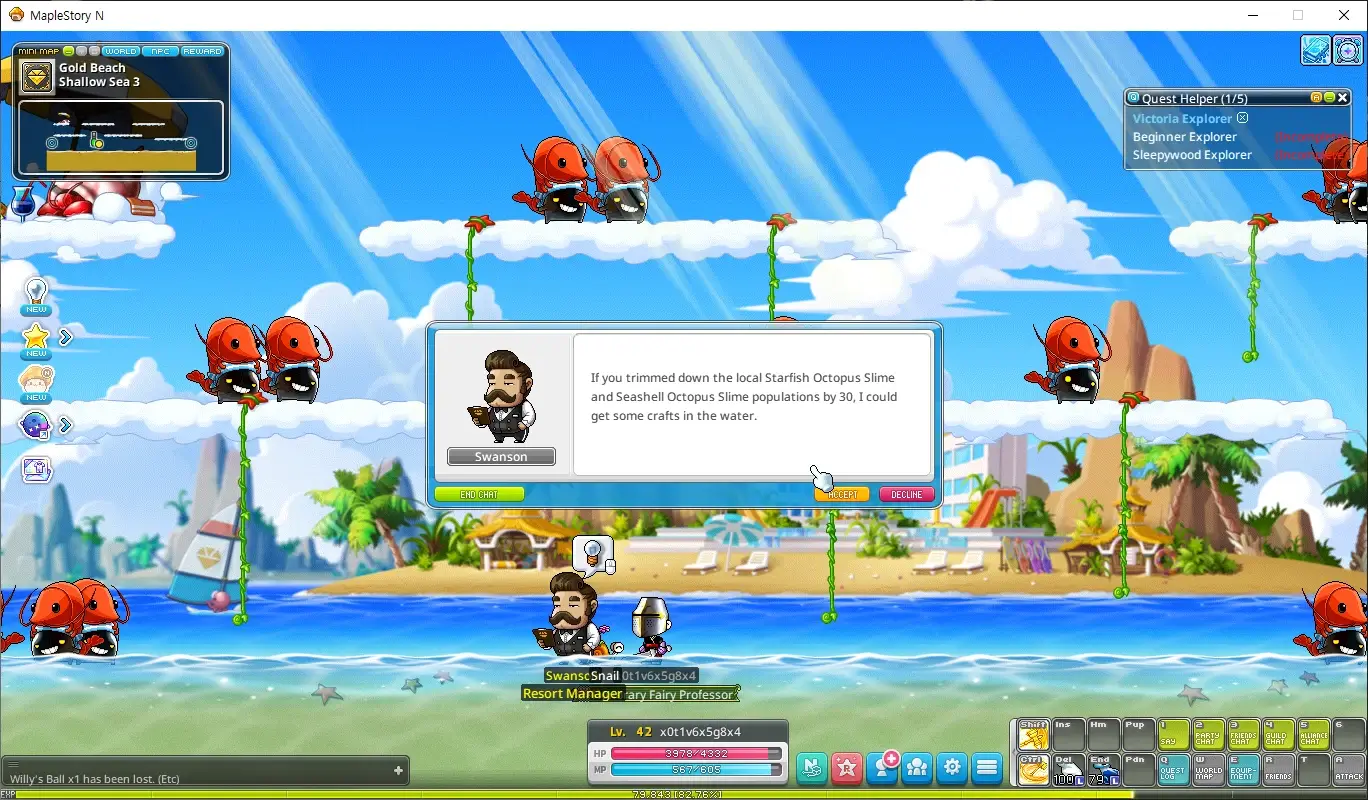Open the World map from minimap
The height and width of the screenshot is (800, 1368).
pos(121,51)
